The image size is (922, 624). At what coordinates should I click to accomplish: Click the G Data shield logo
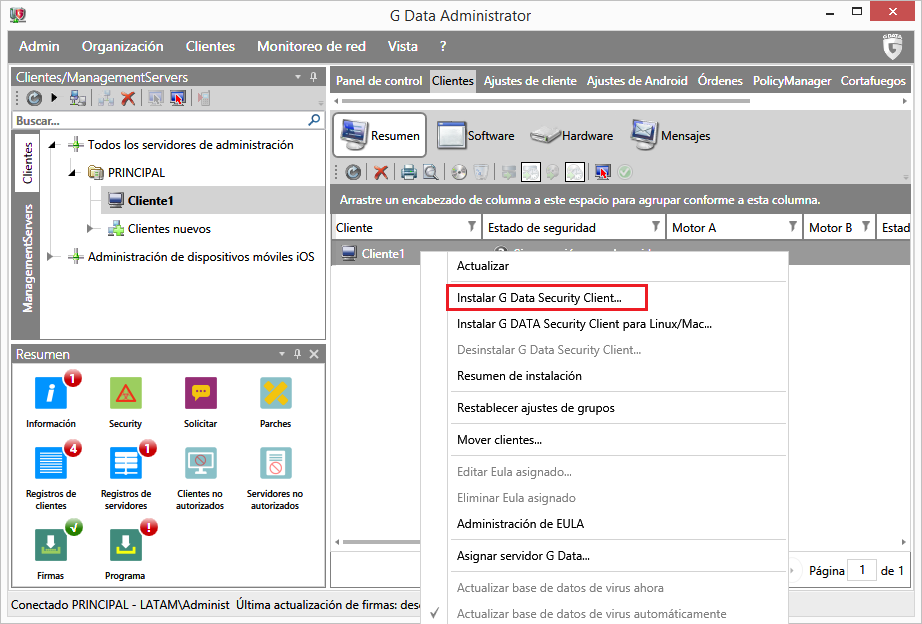point(892,46)
